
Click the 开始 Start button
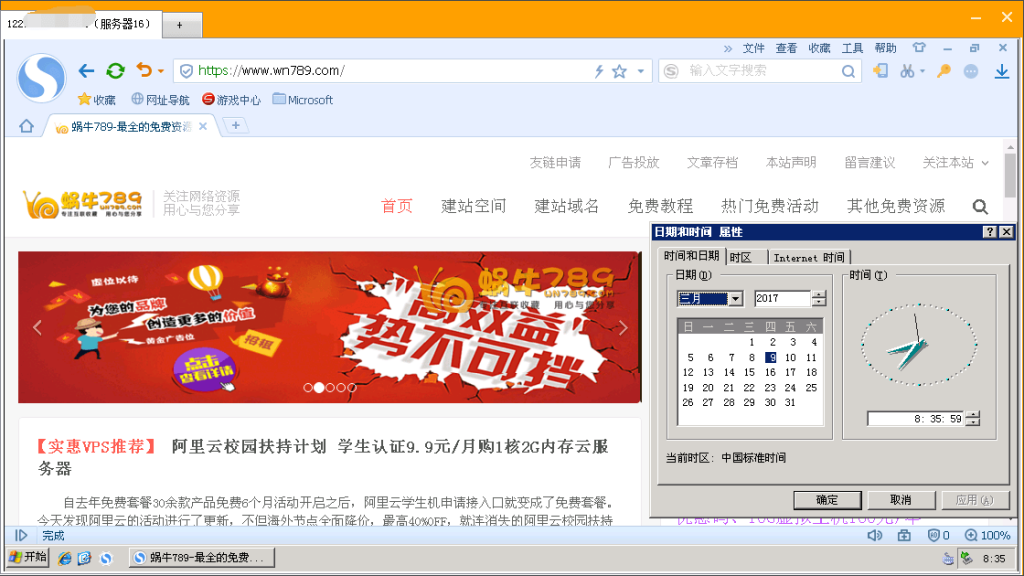pos(28,557)
